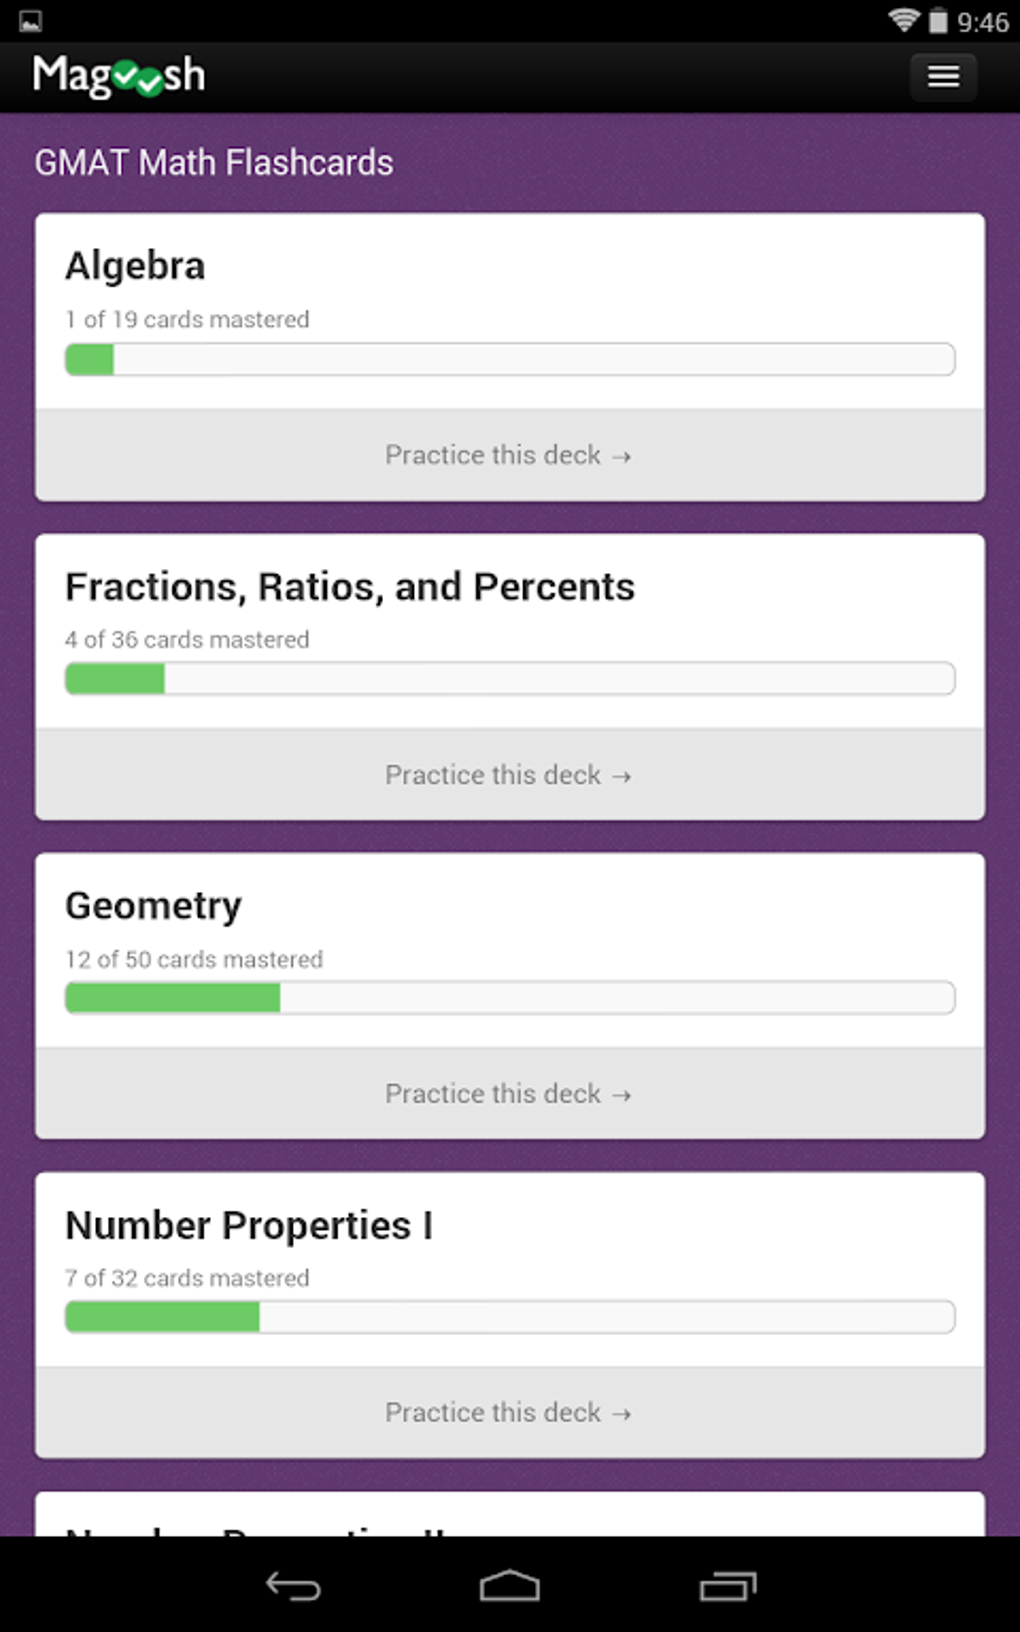1020x1632 pixels.
Task: Practice the Algebra deck
Action: coord(509,455)
